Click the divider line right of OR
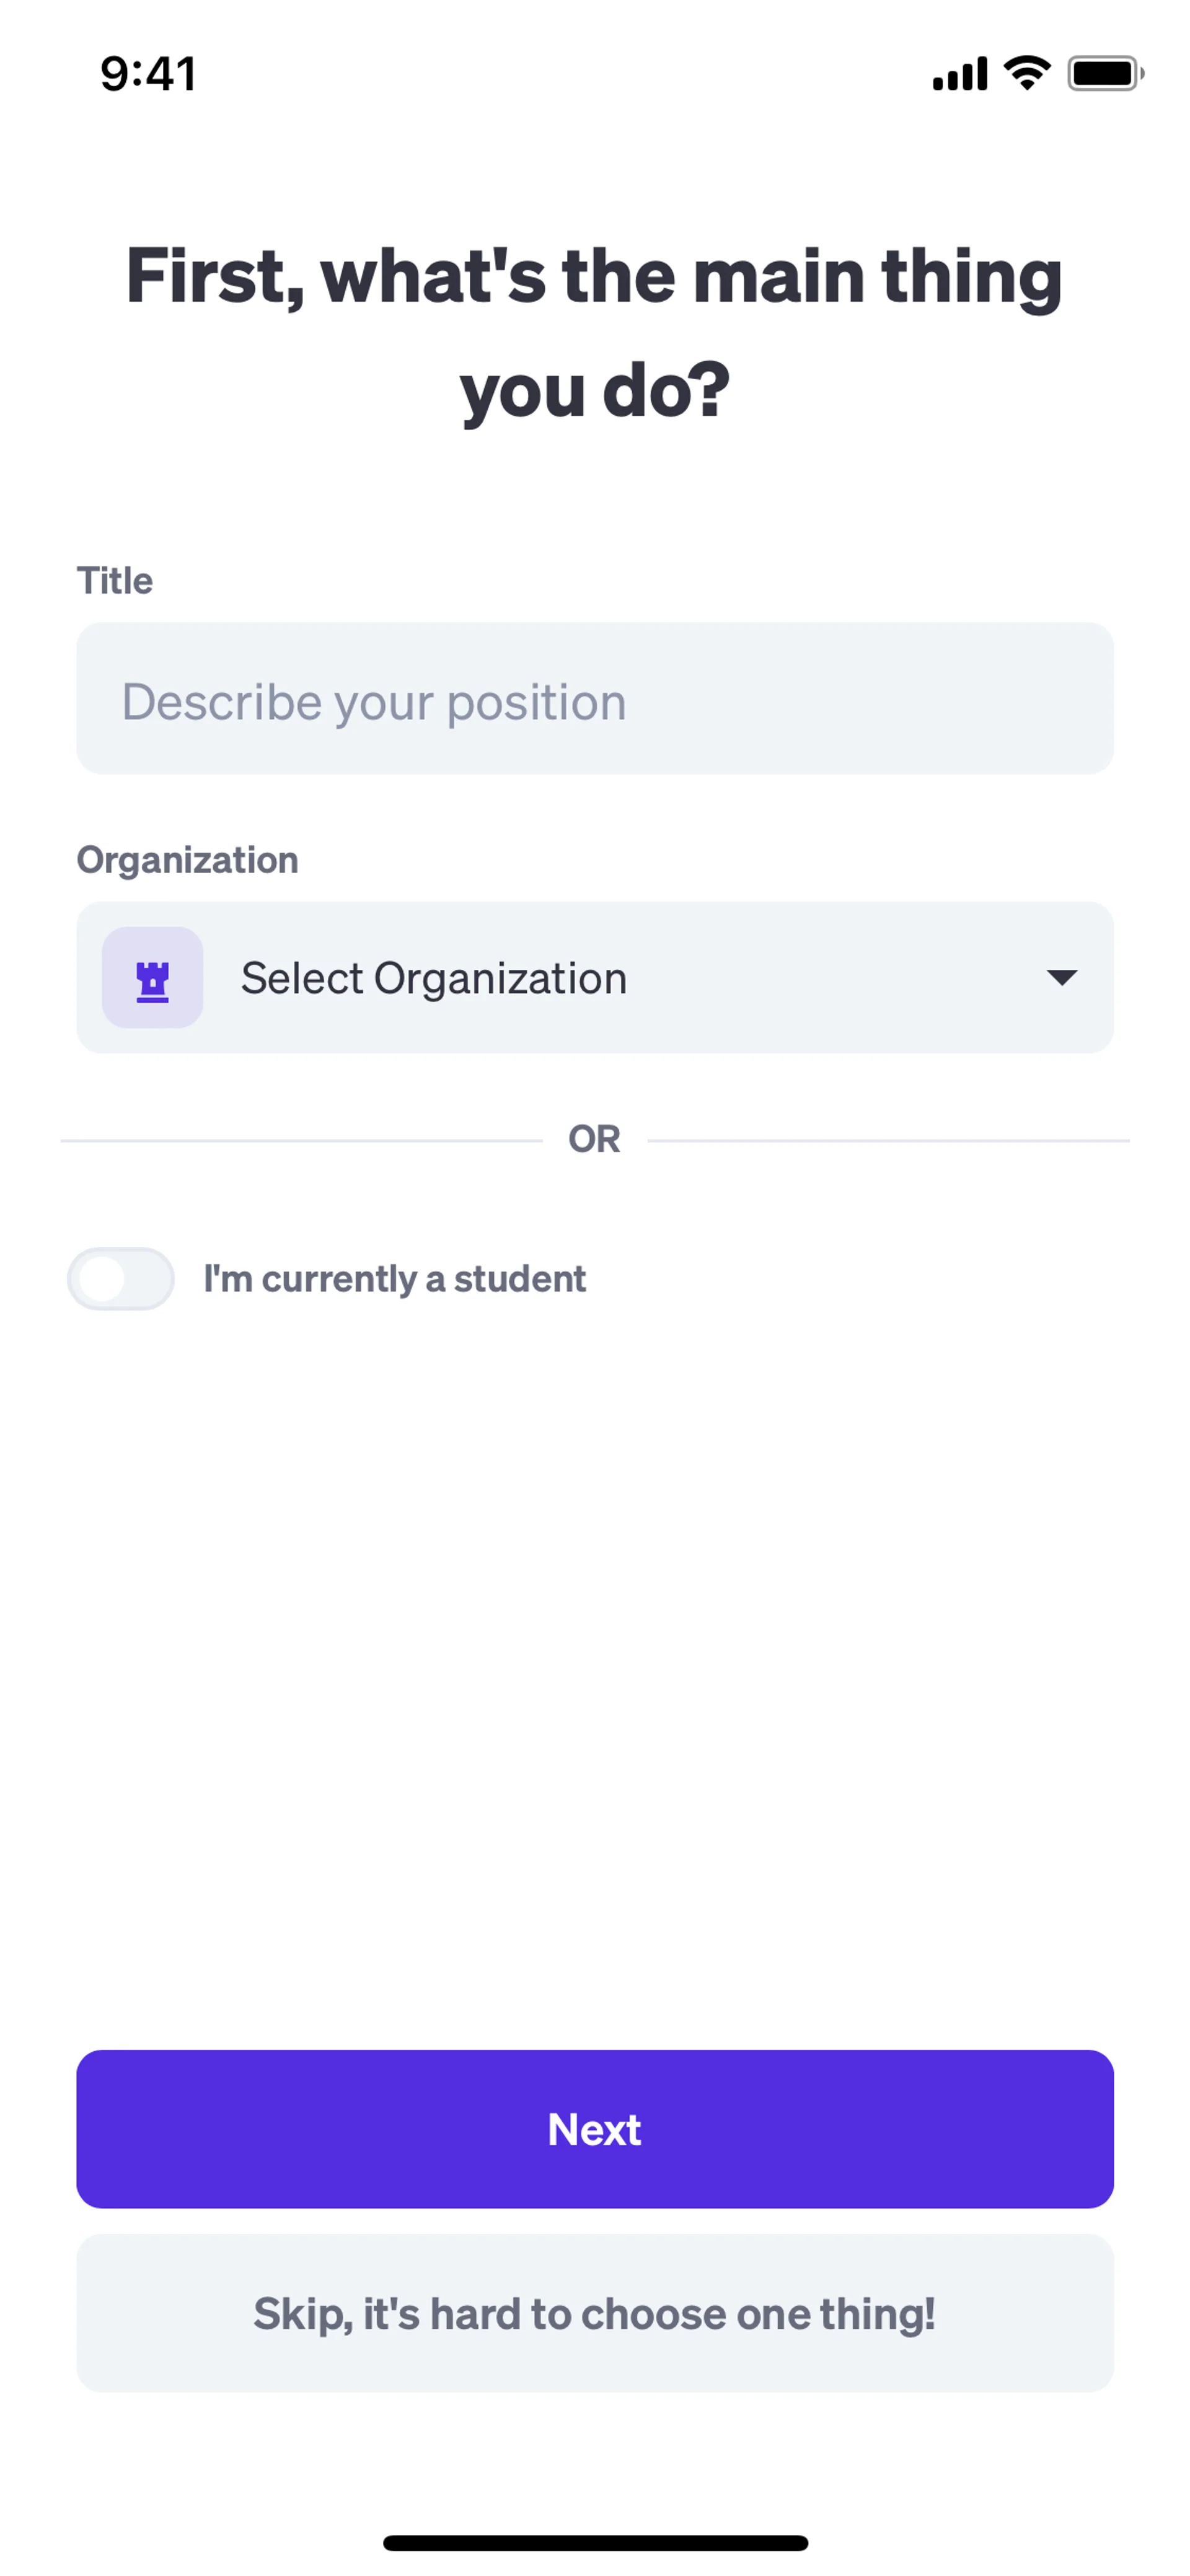This screenshot has height=2576, width=1190. [x=888, y=1140]
